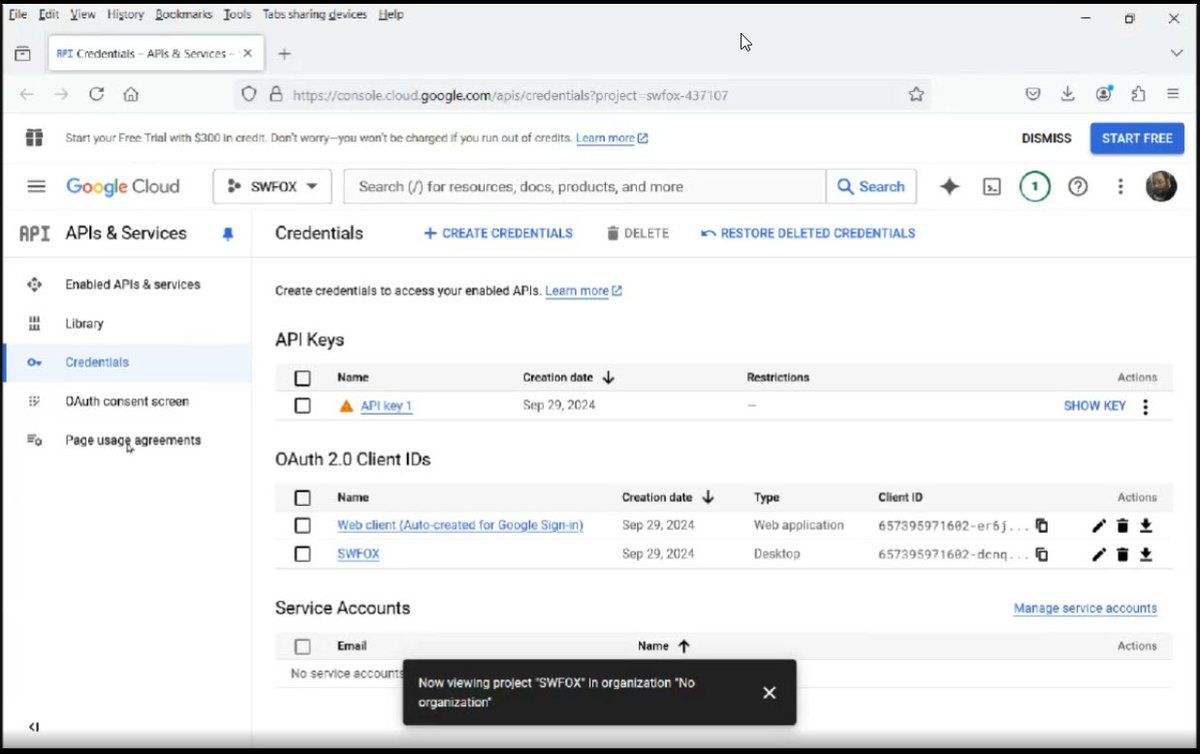1200x754 pixels.
Task: Delete the Web client OAuth client
Action: click(1122, 525)
